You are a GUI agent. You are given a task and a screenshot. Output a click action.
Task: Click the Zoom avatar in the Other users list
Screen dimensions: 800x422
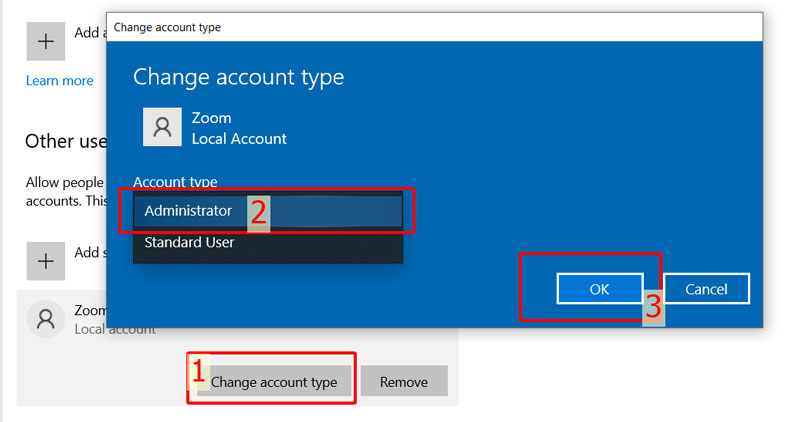[45, 319]
